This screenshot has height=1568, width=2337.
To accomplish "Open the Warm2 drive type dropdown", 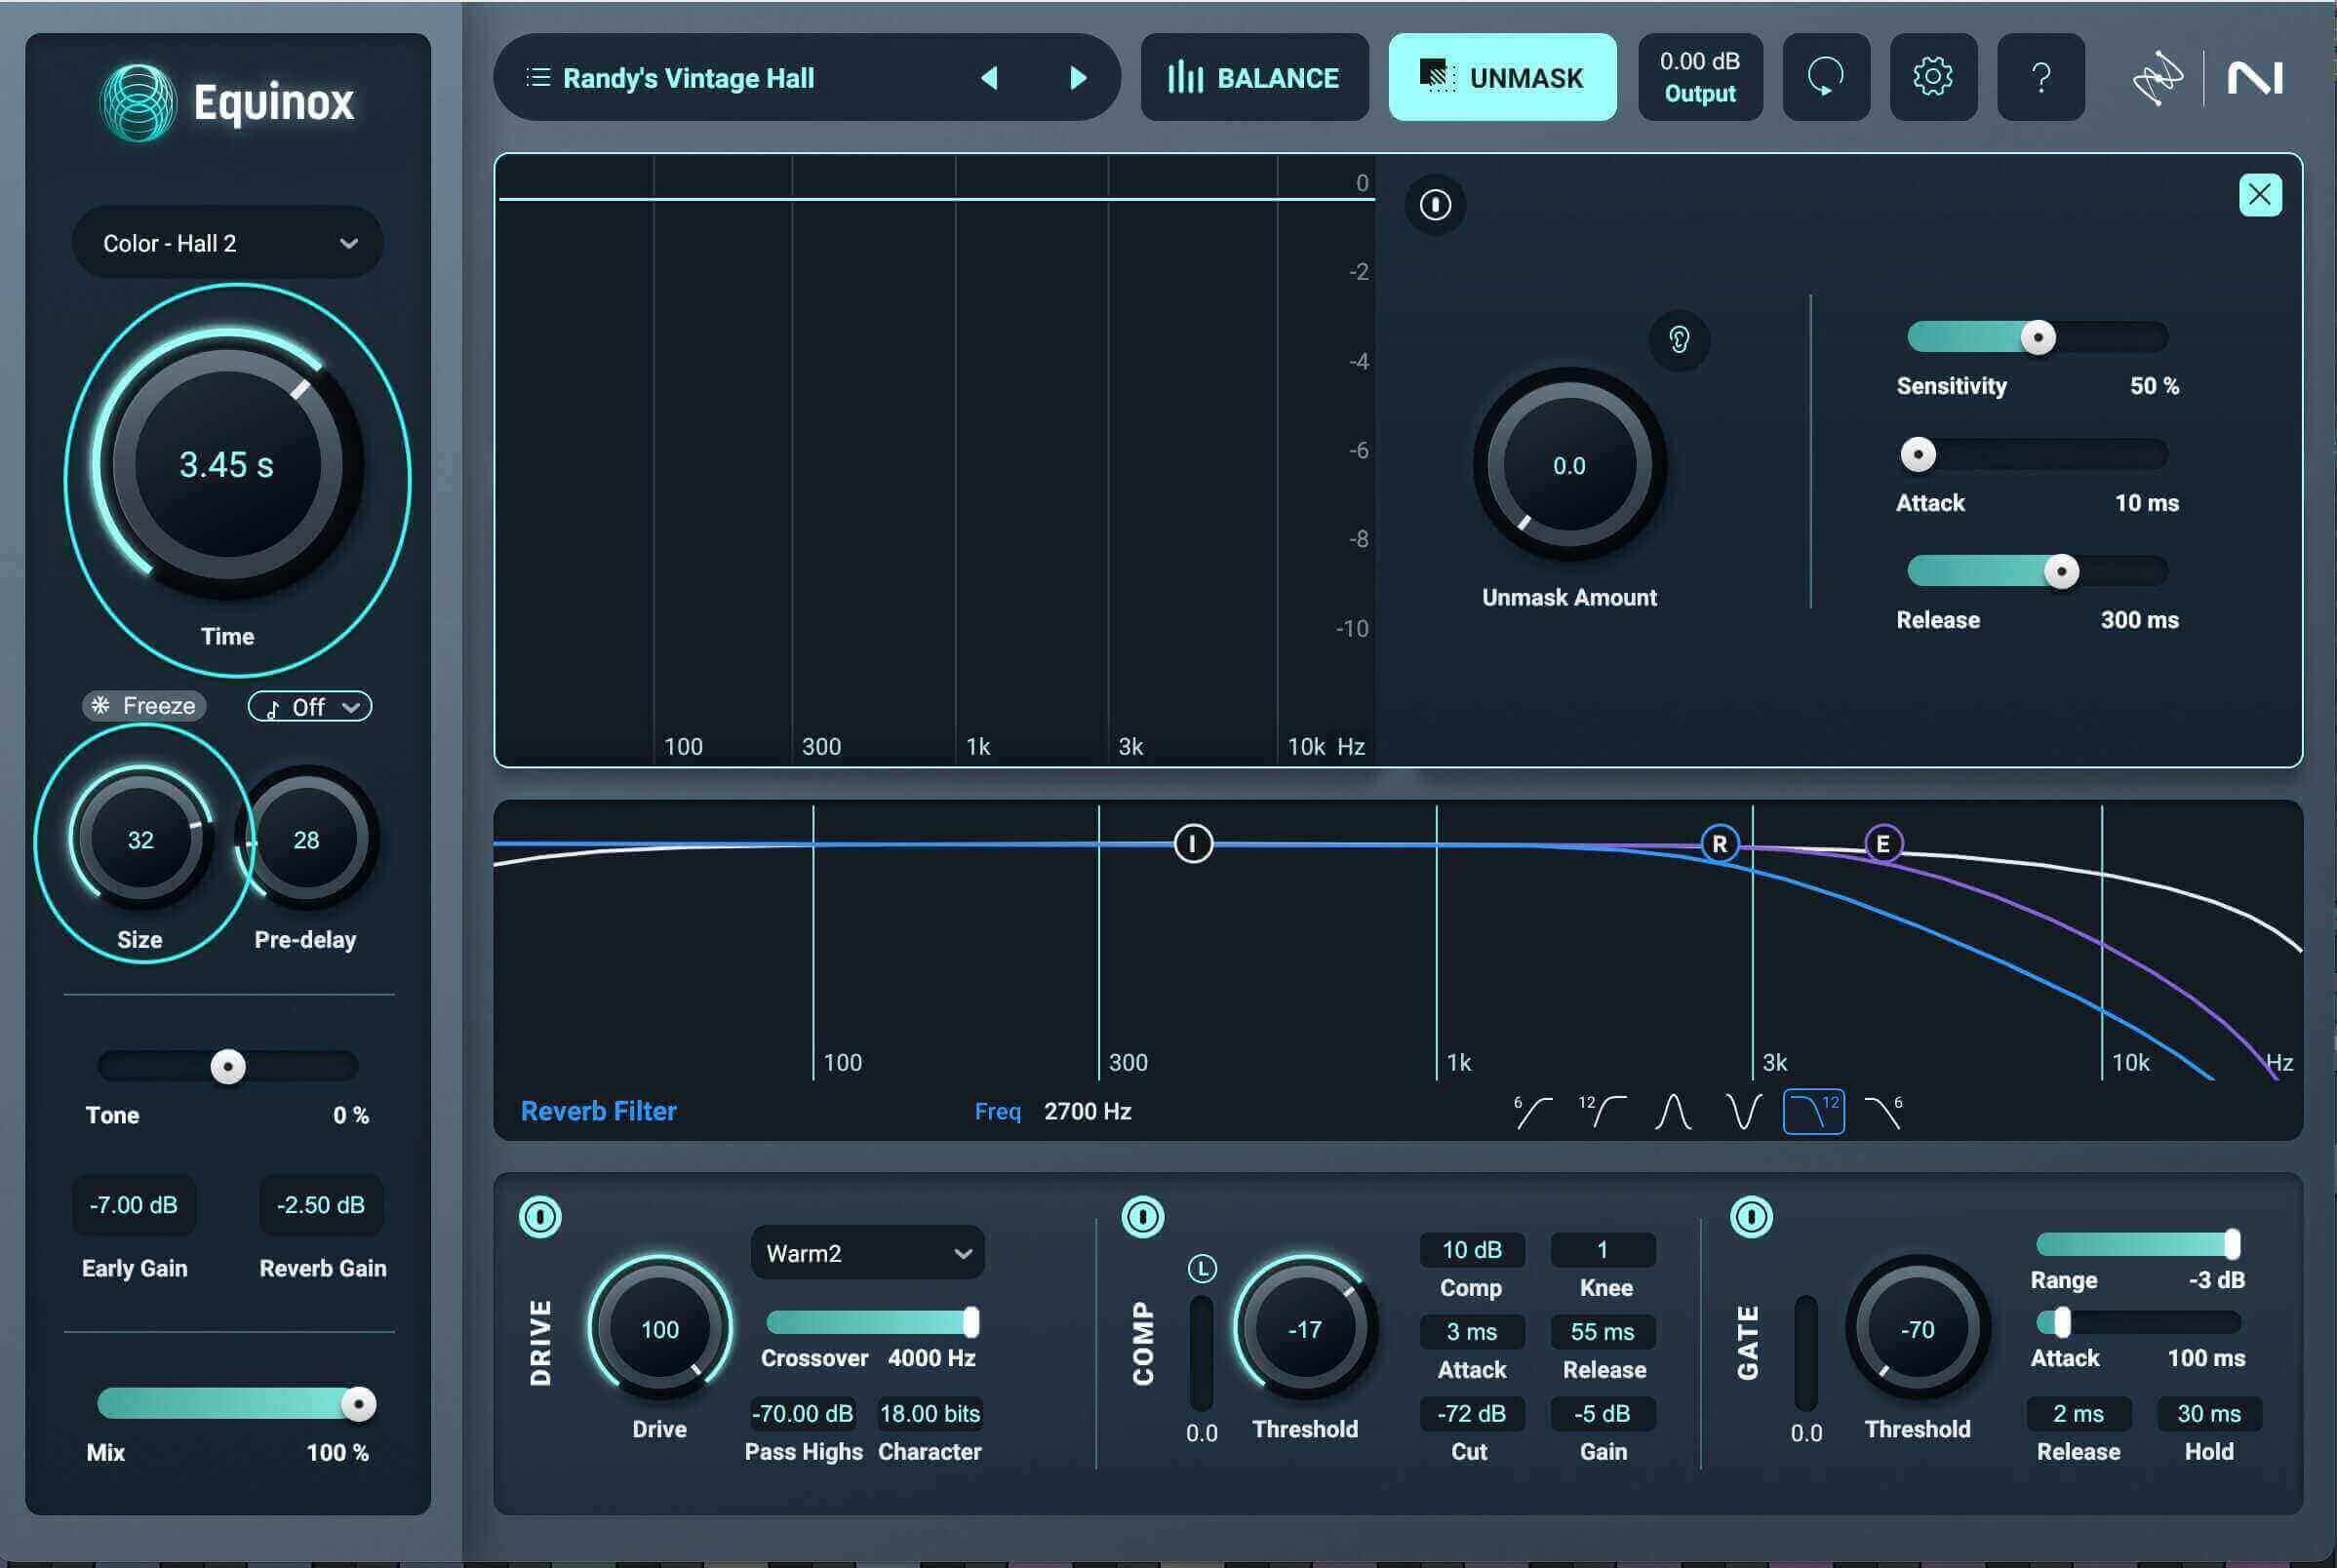I will click(868, 1253).
